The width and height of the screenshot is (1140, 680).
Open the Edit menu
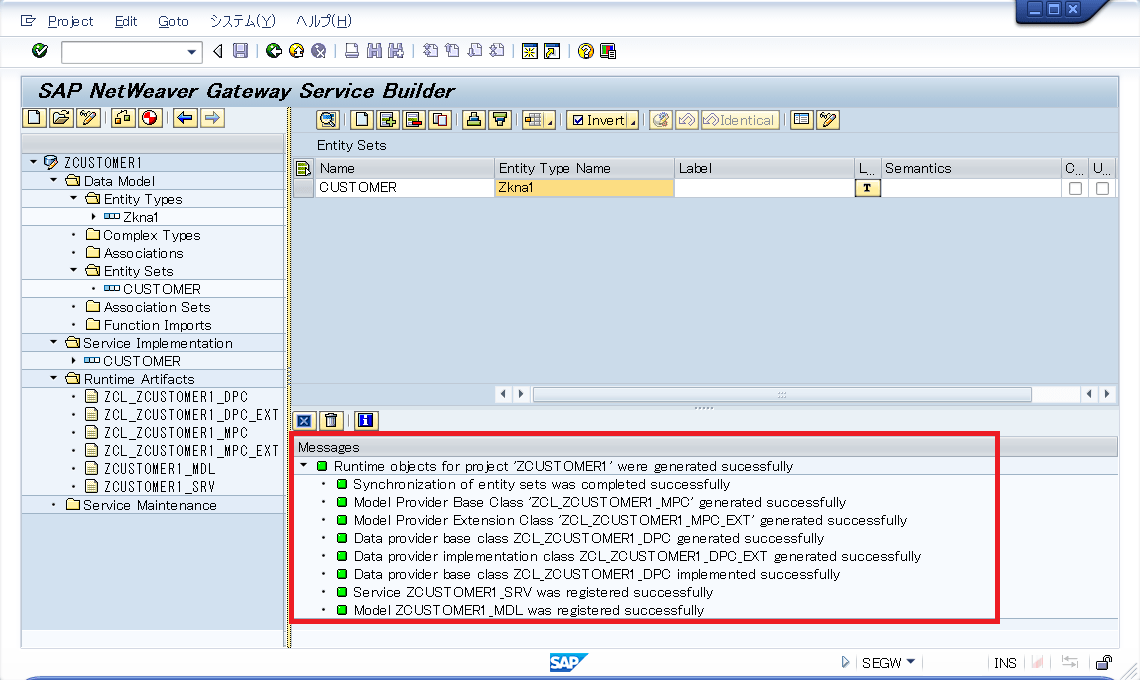(x=126, y=21)
